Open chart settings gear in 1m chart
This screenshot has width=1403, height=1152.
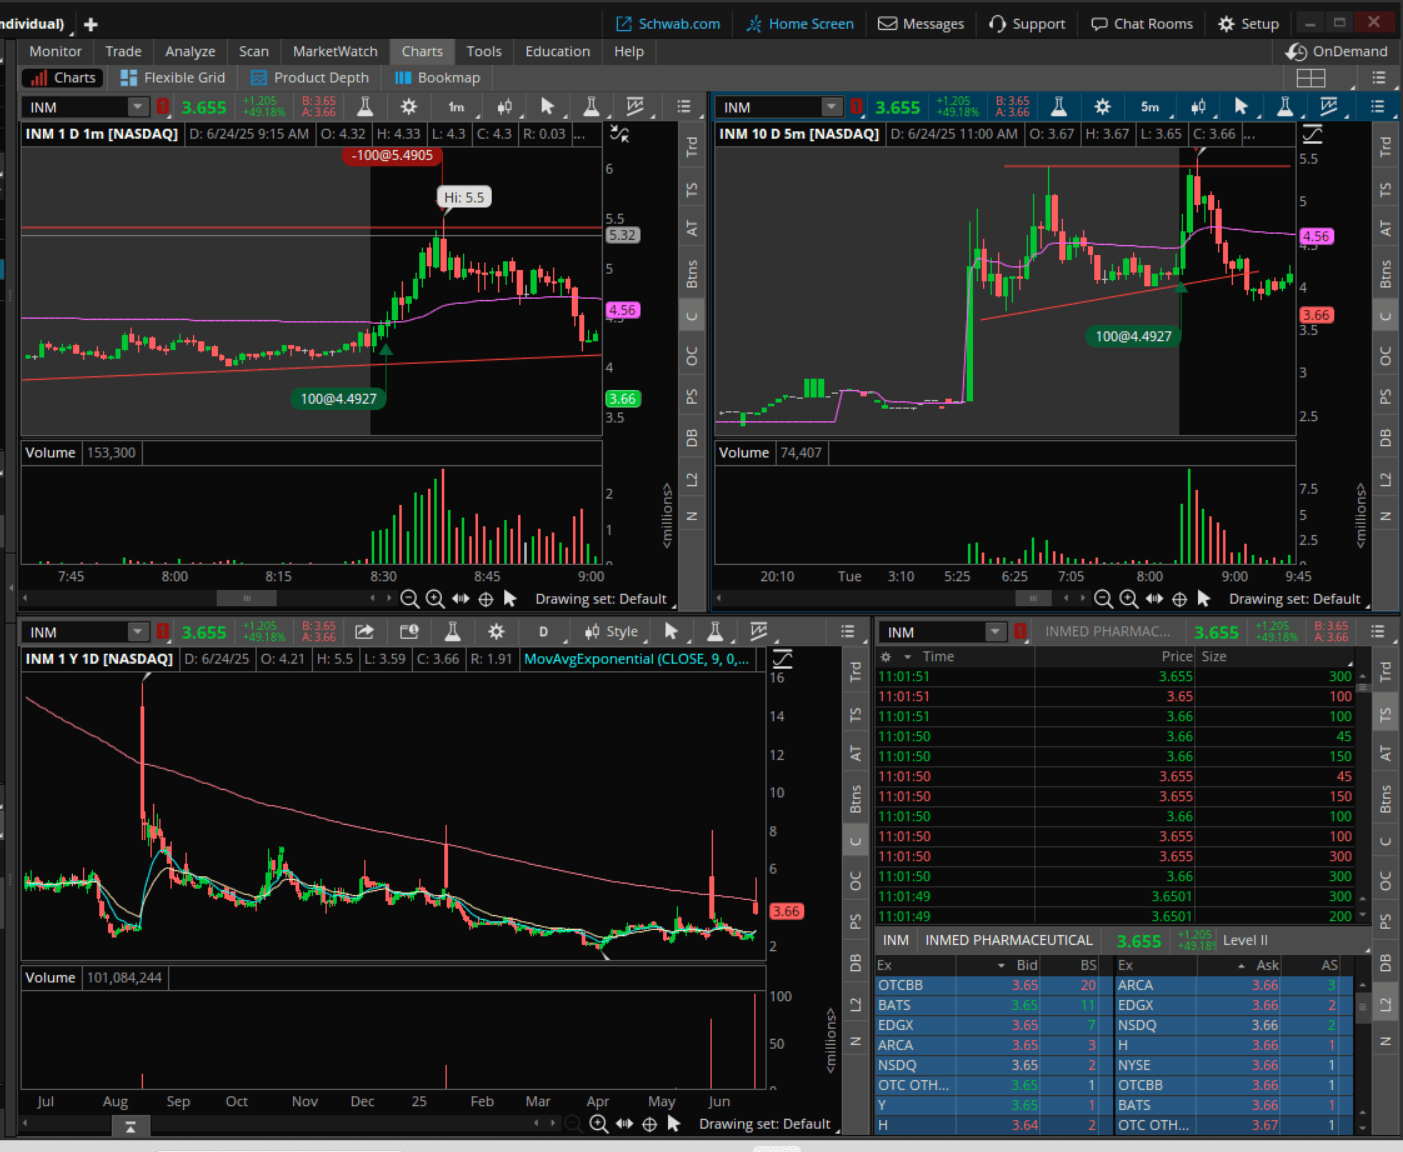408,107
